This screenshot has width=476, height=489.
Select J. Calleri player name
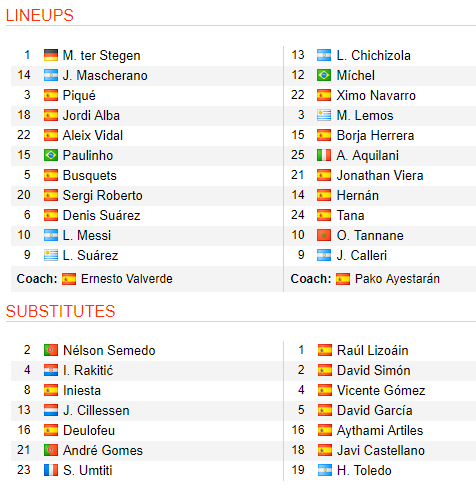click(362, 255)
